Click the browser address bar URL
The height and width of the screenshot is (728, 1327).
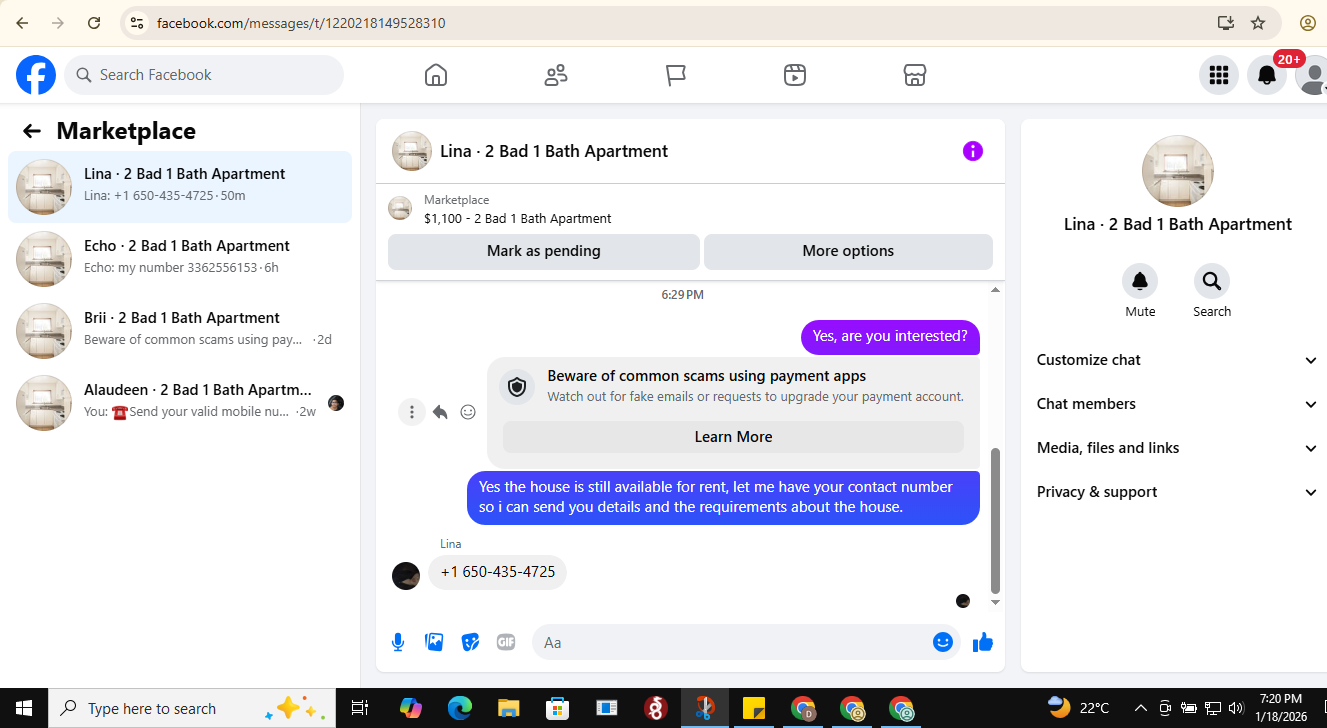pos(301,22)
